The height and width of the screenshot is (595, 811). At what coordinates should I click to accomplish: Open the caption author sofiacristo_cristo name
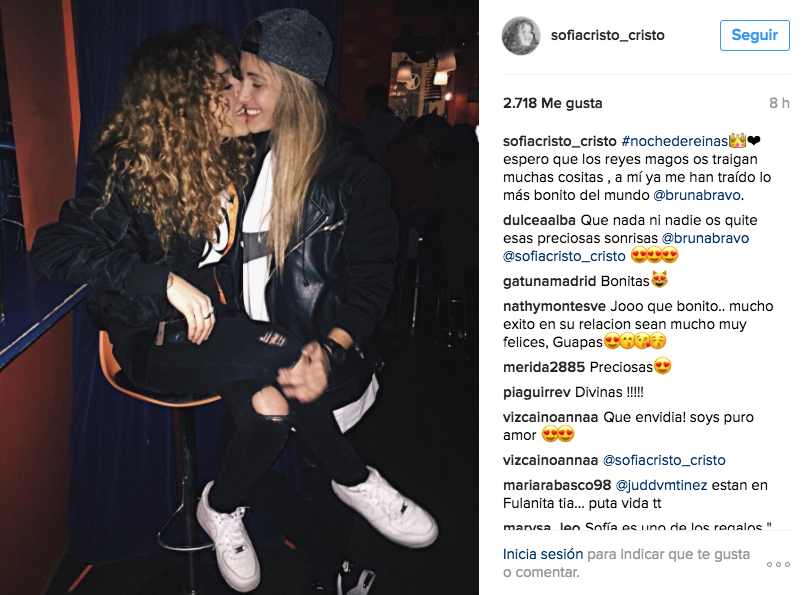coord(560,141)
